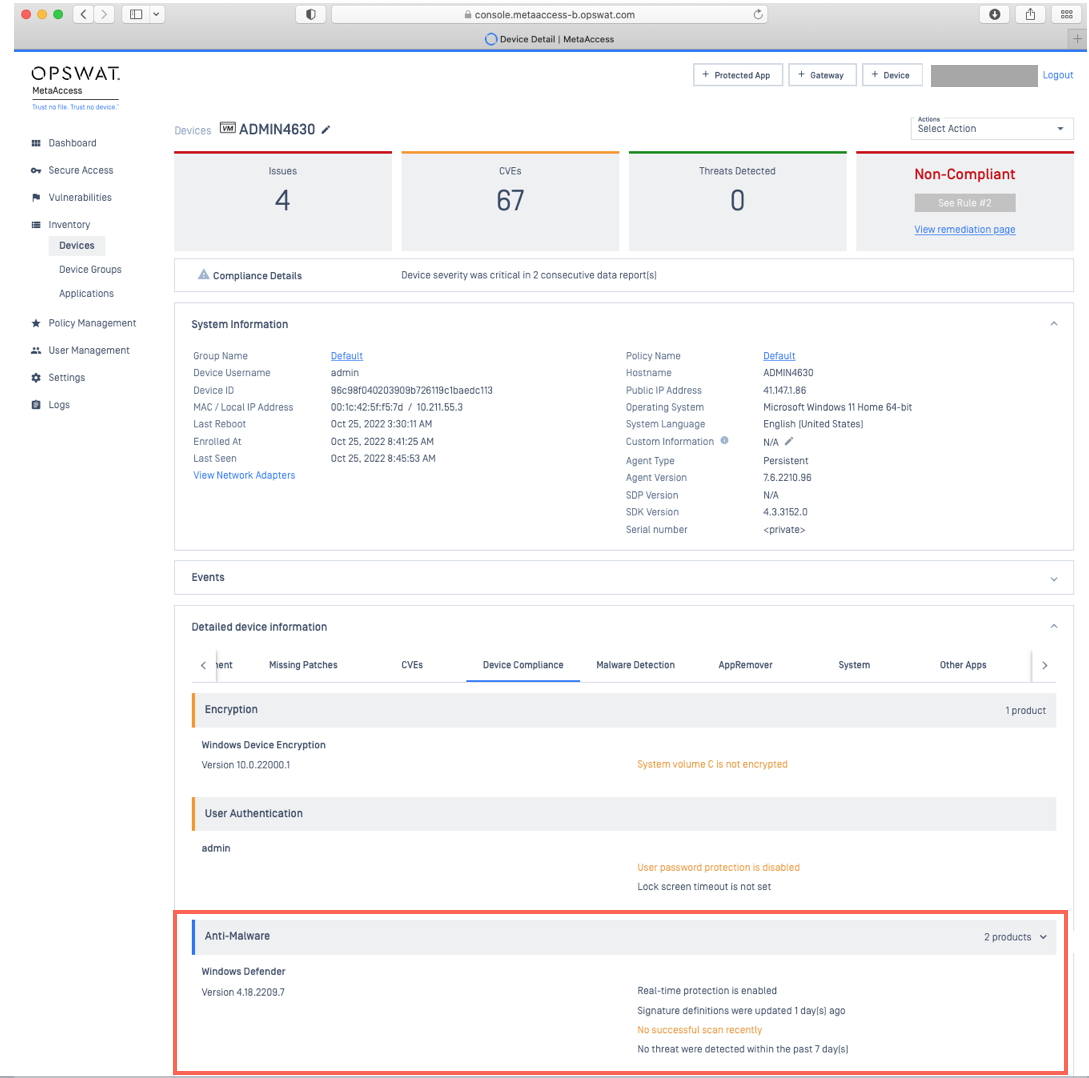Open Safari sidebar options dropdown arrow

coord(156,14)
